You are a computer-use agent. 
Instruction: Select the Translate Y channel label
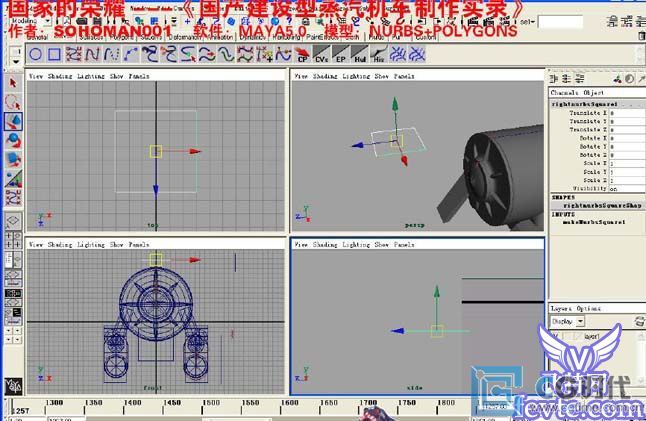tap(588, 122)
